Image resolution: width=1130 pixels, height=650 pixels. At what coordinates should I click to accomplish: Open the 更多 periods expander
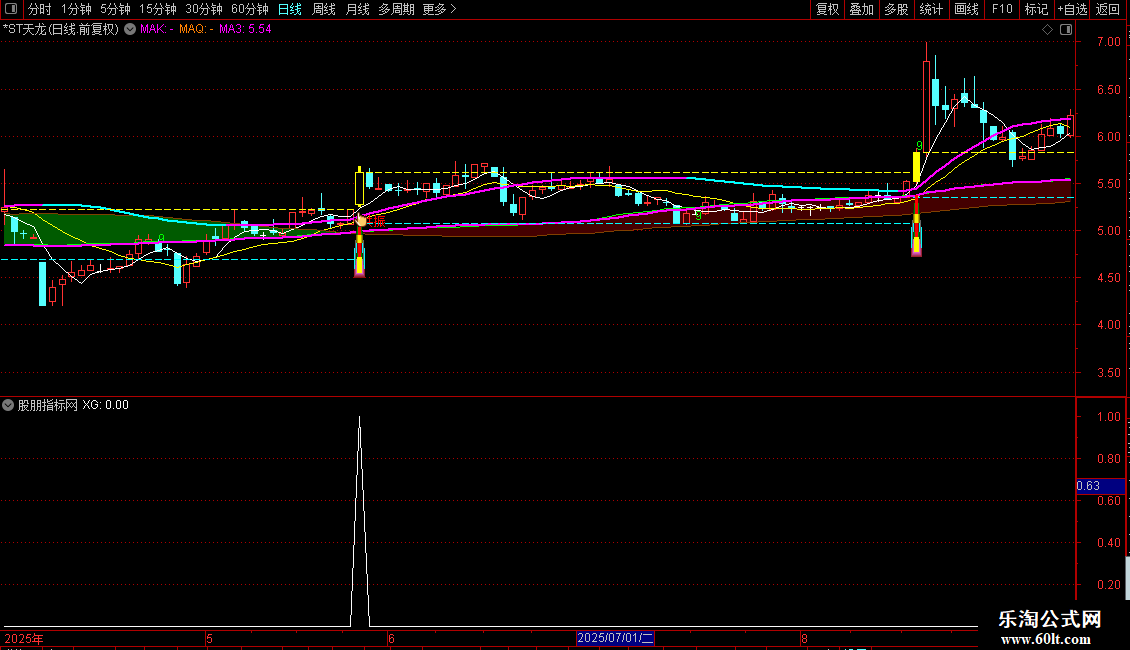439,9
